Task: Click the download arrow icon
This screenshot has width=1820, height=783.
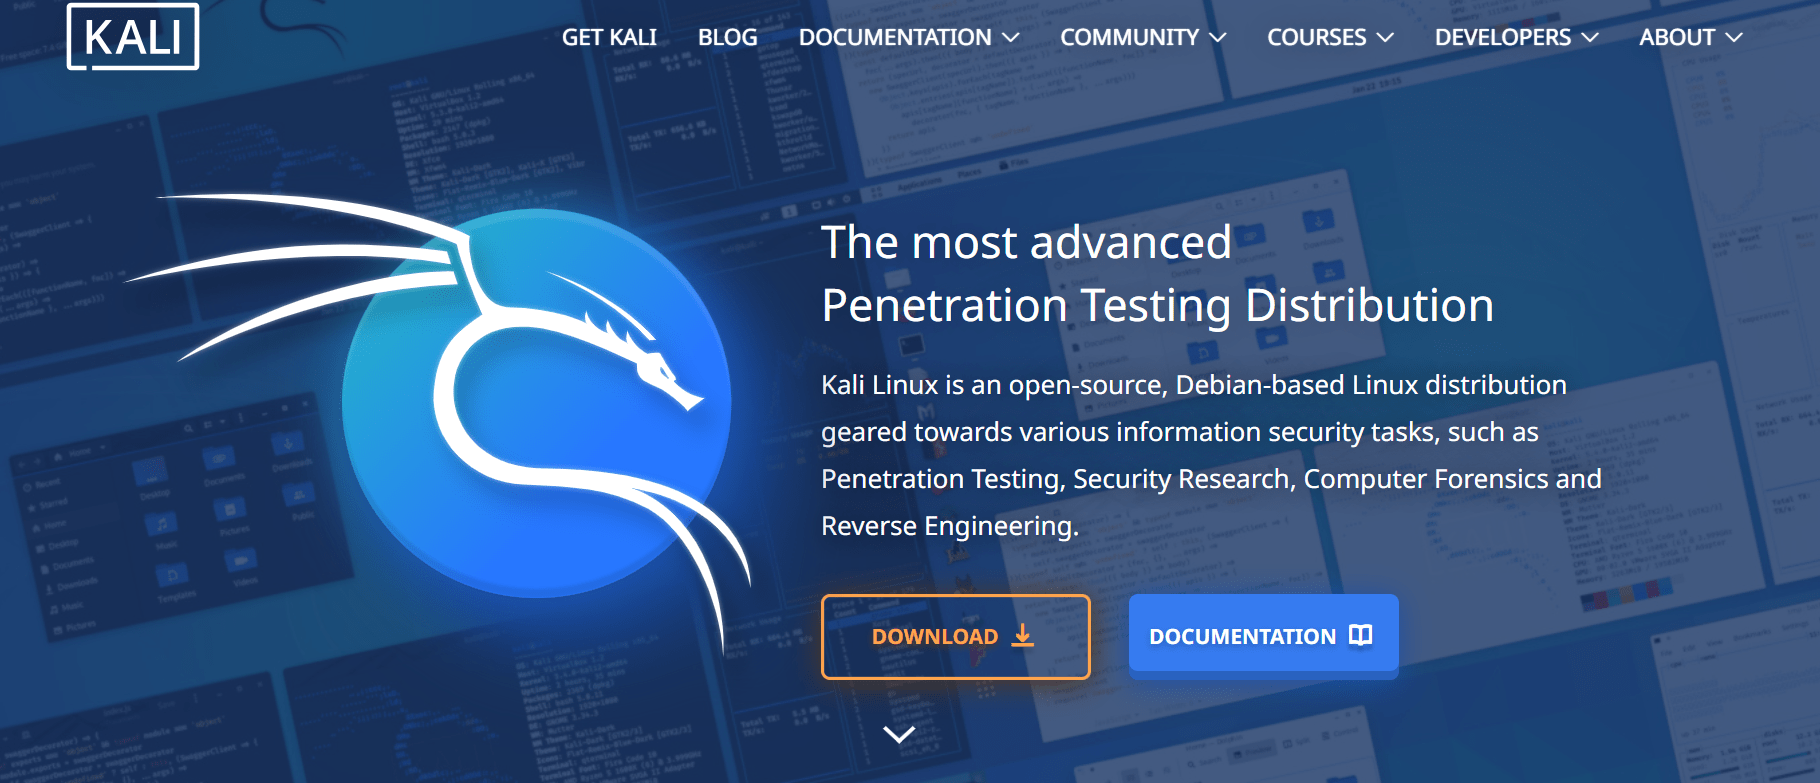Action: tap(1022, 636)
